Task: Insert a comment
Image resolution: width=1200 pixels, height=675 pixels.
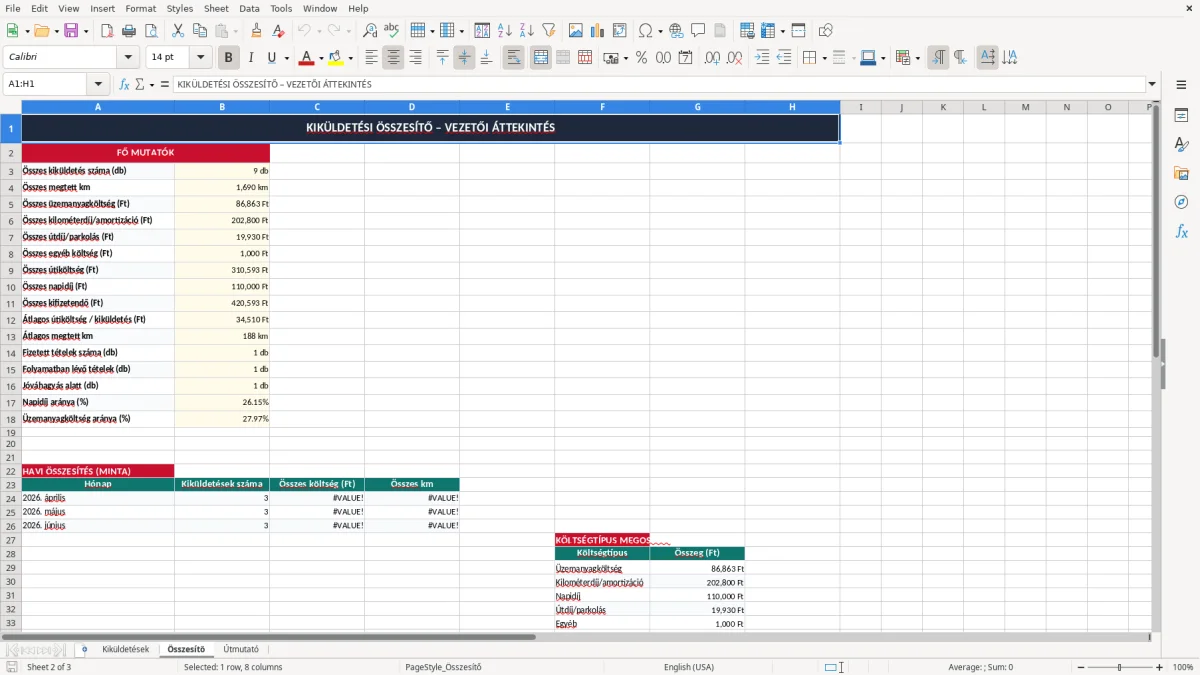Action: 698,31
